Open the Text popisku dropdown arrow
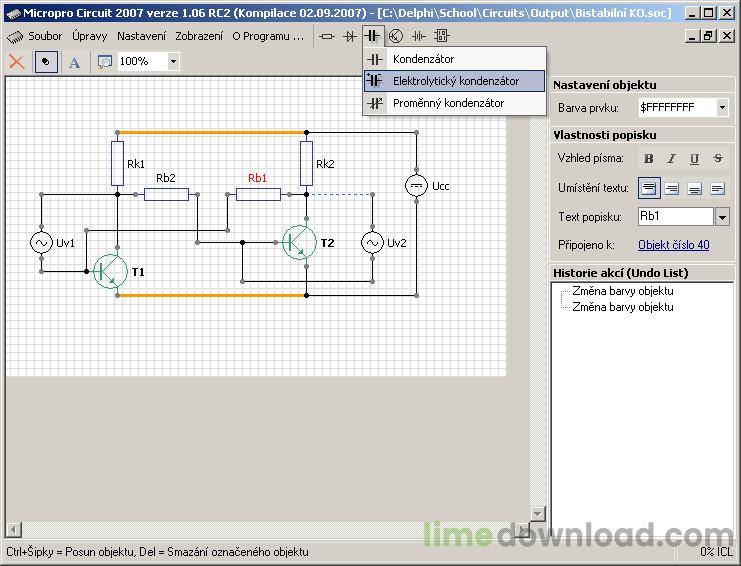 coord(722,217)
